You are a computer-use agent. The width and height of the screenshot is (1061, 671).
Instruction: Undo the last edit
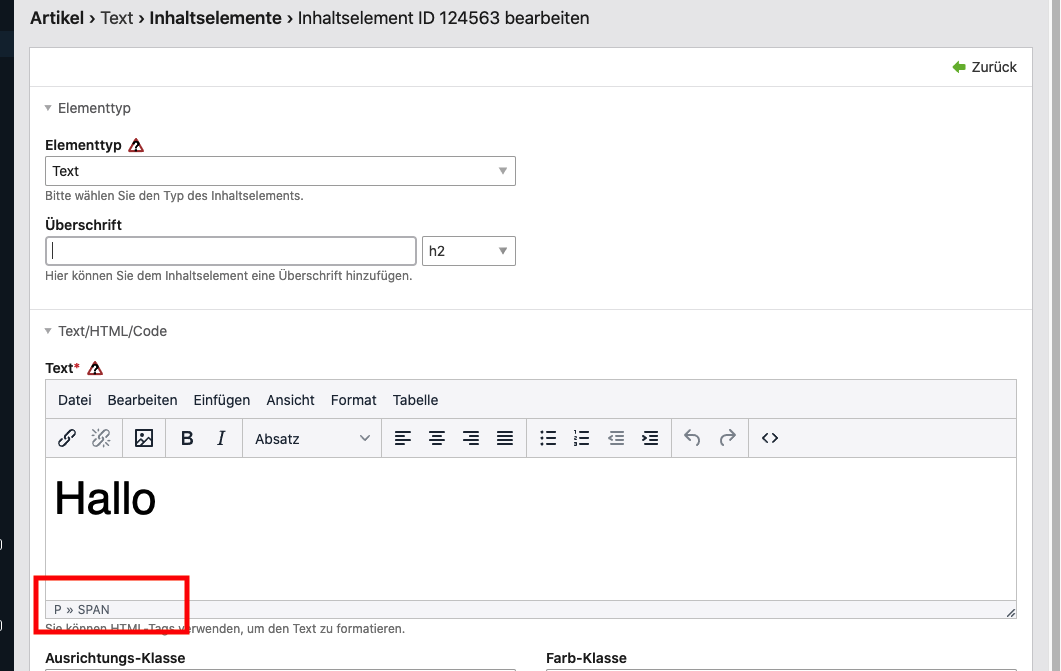pos(692,438)
